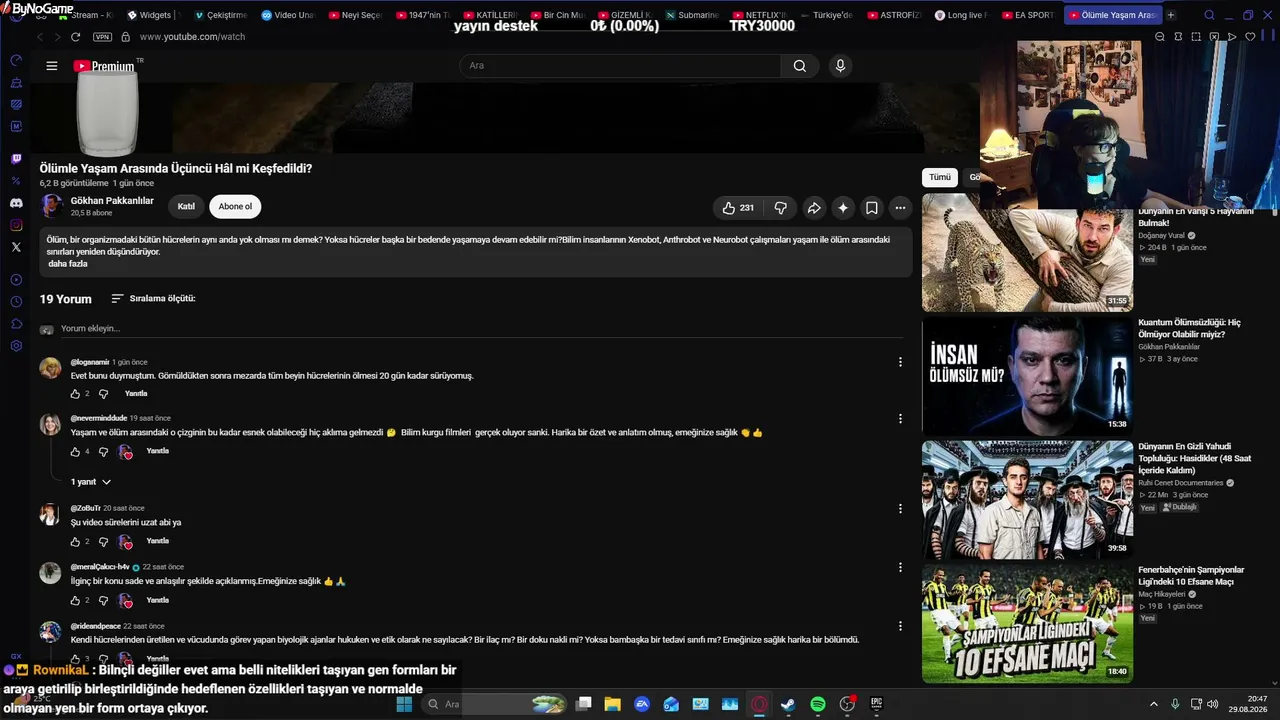
Task: Open the Twitch icon in the Opera sidebar
Action: [16, 159]
